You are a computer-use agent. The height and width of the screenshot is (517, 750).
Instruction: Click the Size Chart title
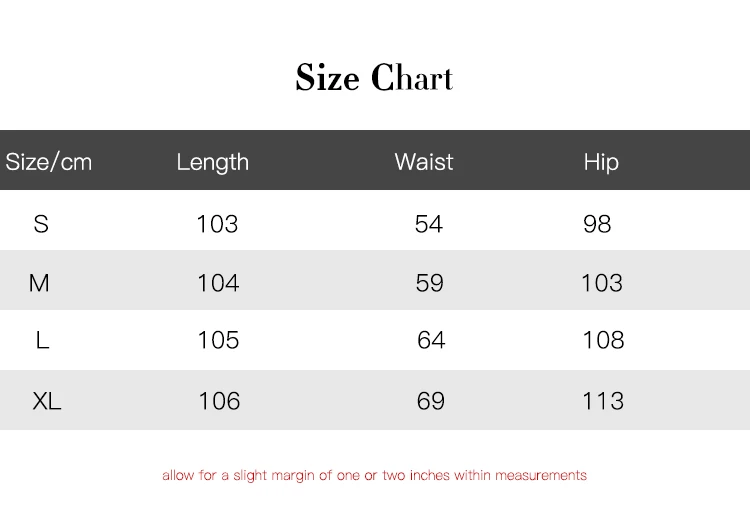374,78
